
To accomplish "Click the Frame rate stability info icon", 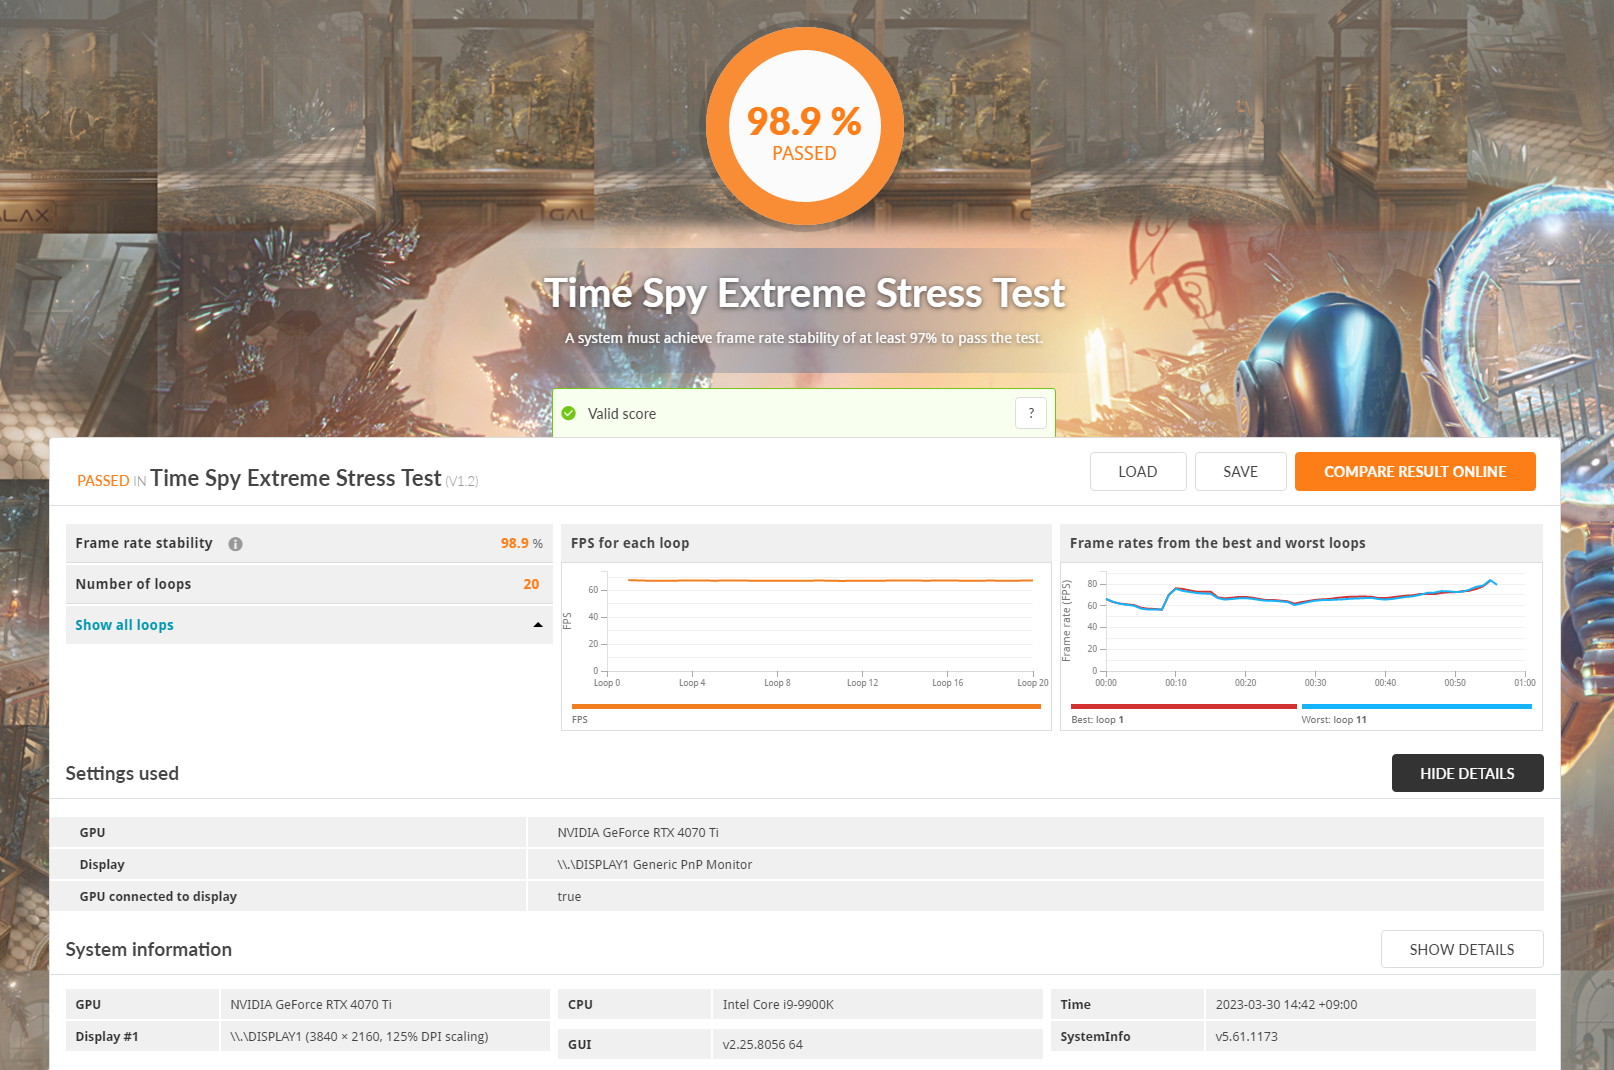I will click(235, 544).
